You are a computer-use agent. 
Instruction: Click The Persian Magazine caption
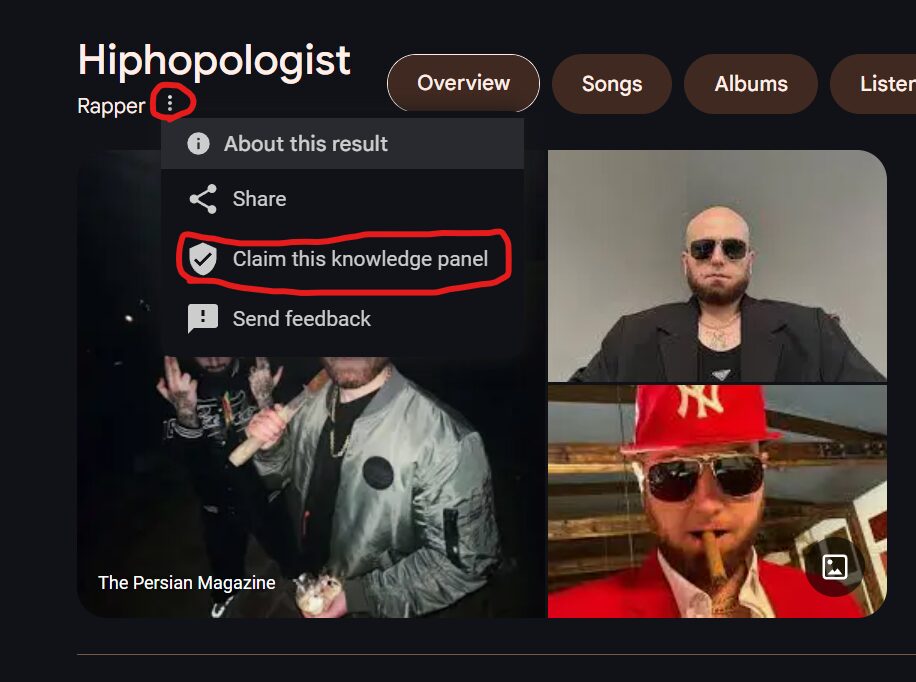tap(186, 583)
